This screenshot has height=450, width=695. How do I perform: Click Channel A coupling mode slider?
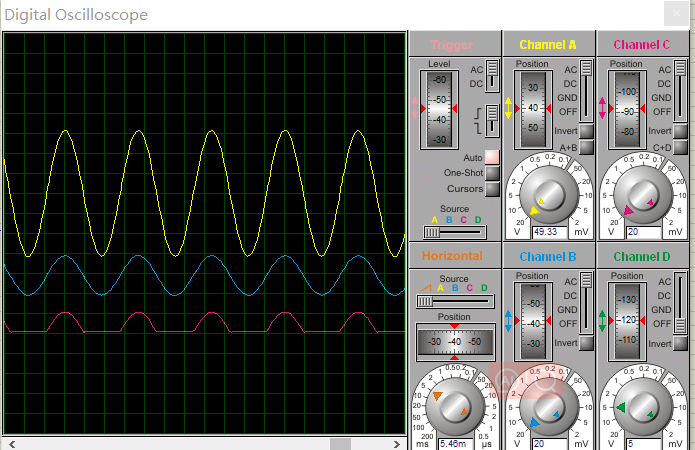pyautogui.click(x=586, y=91)
